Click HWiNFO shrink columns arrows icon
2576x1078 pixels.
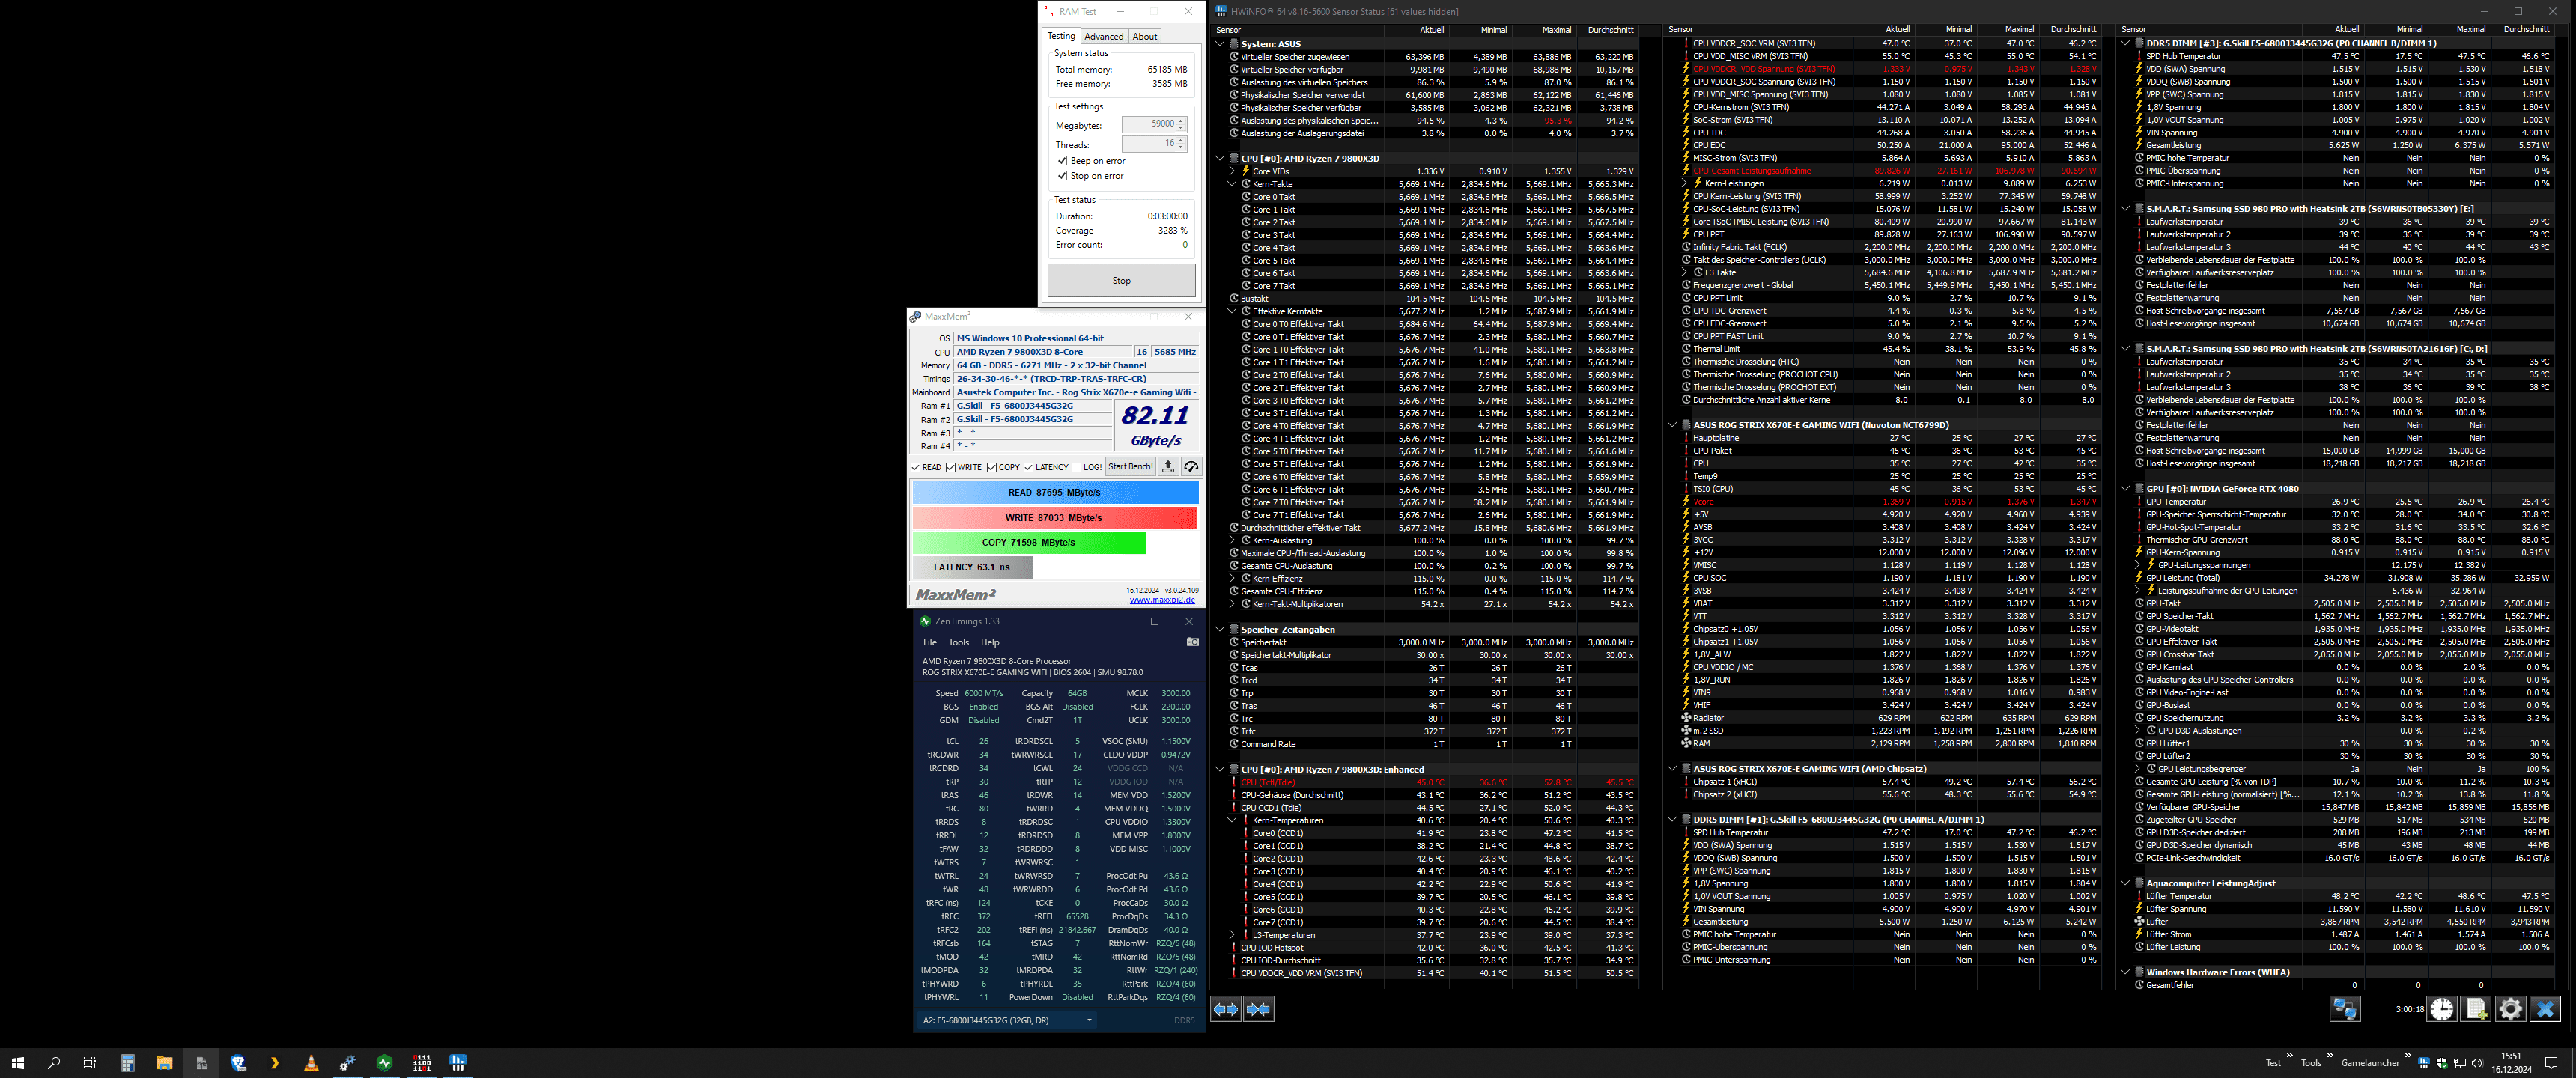pyautogui.click(x=1258, y=1009)
